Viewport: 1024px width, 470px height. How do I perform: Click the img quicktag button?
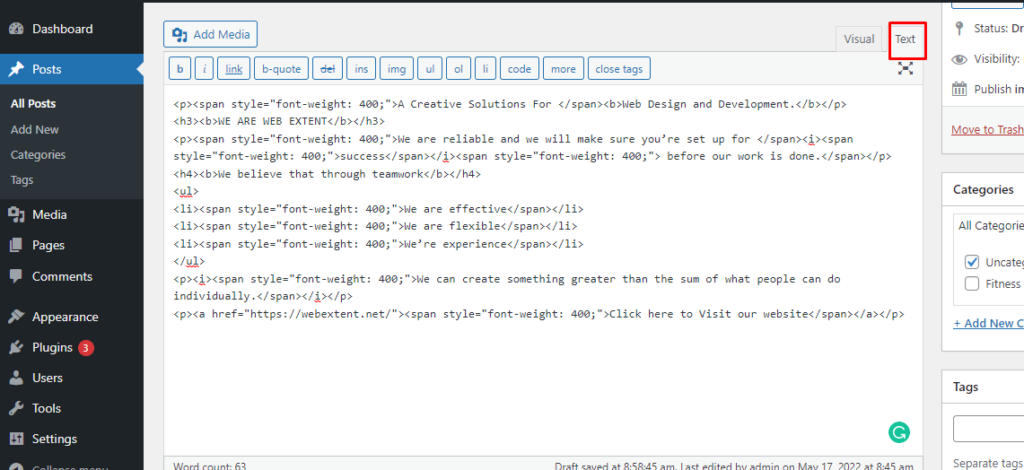[397, 69]
